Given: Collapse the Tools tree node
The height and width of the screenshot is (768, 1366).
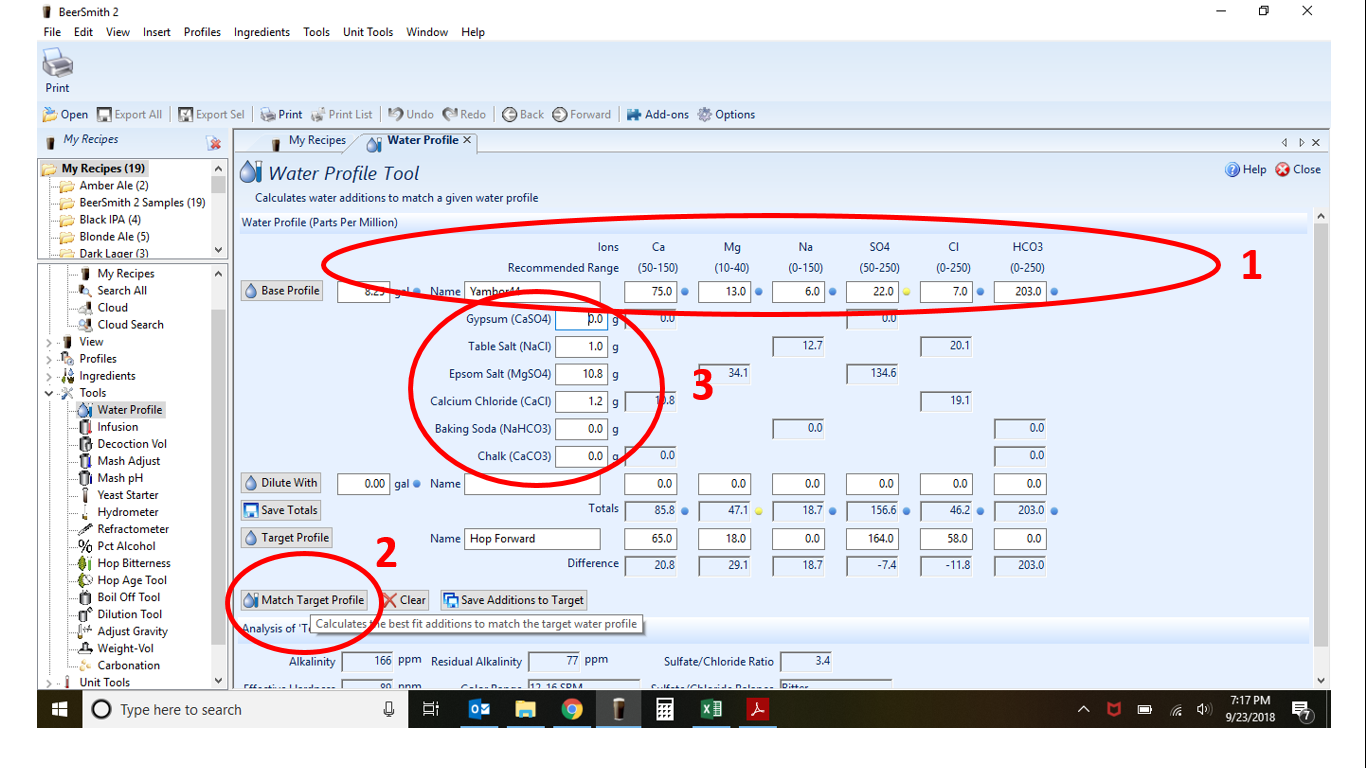Looking at the screenshot, I should tap(49, 393).
